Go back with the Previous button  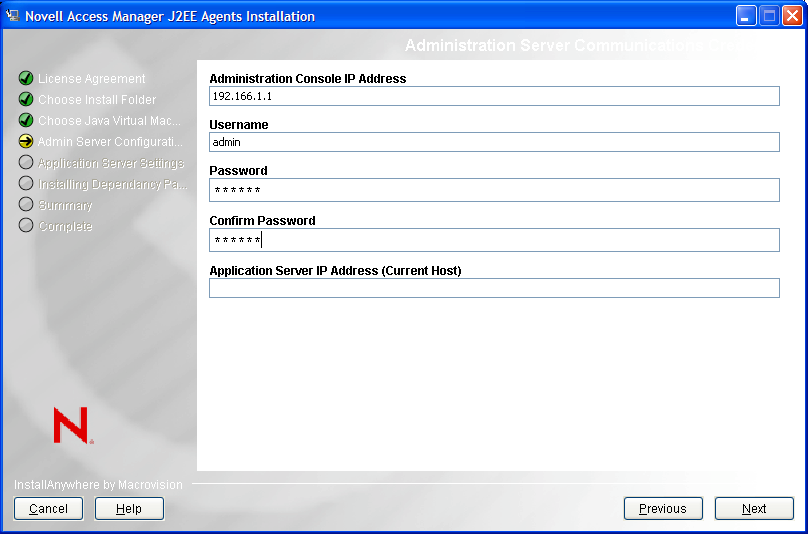663,509
